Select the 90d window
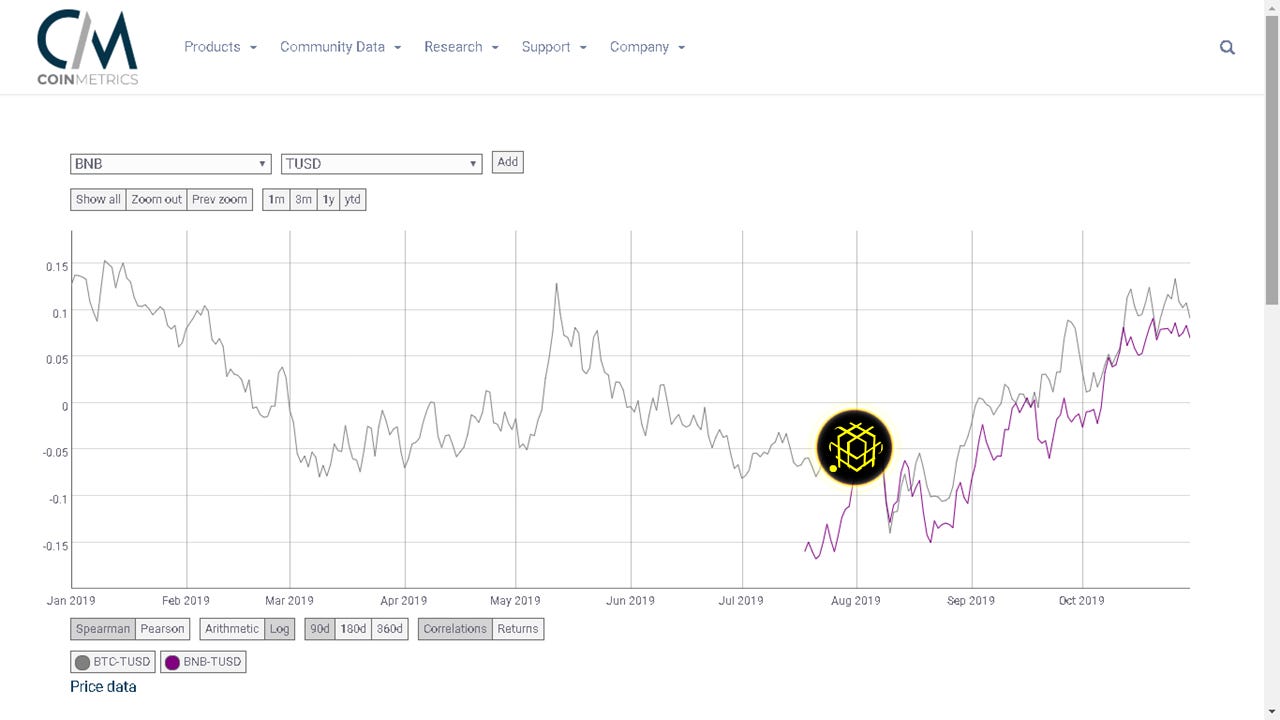 pyautogui.click(x=320, y=629)
